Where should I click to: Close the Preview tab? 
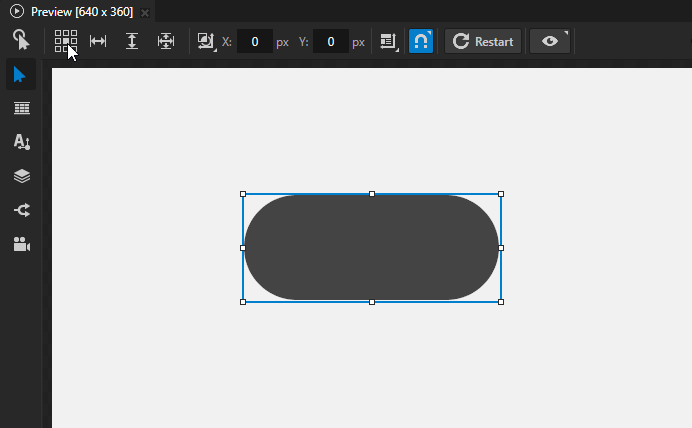[x=145, y=12]
